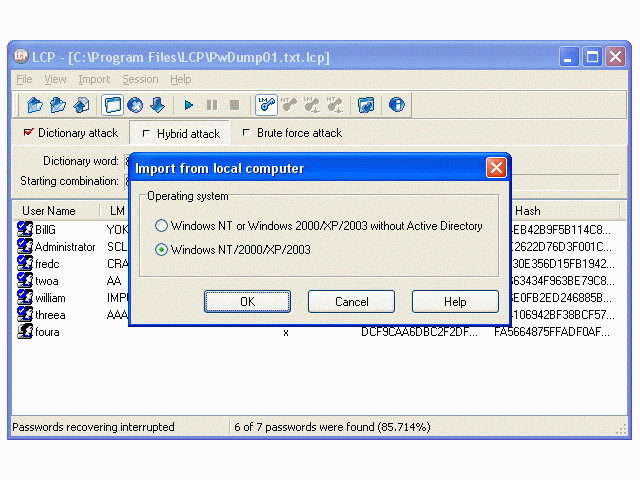Screen dimensions: 640x480
Task: Maximize the LCP main window
Action: click(592, 57)
